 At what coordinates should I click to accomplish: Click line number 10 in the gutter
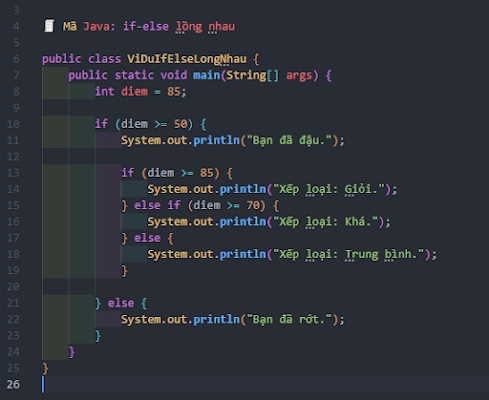pyautogui.click(x=13, y=124)
